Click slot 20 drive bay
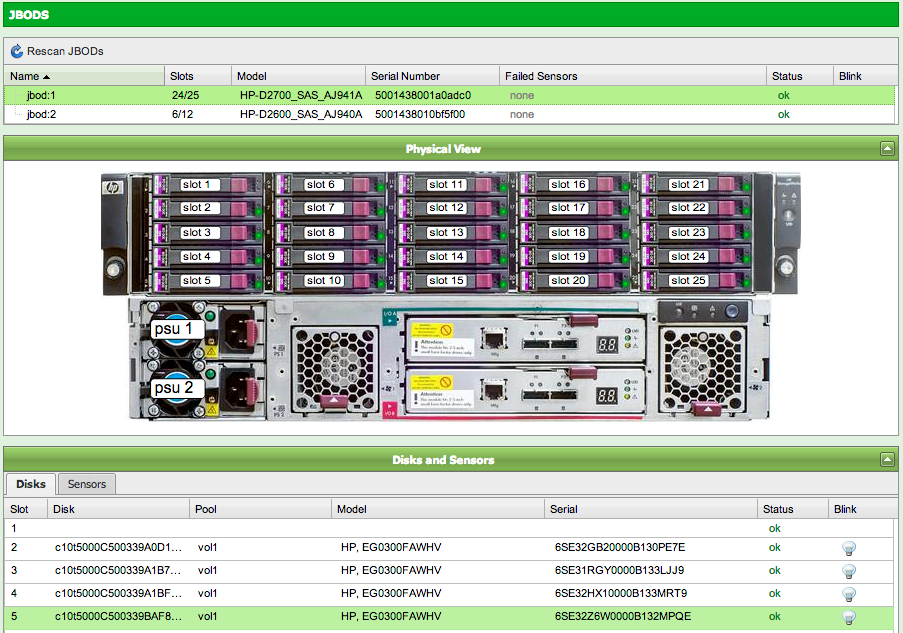The image size is (903, 633). (568, 281)
